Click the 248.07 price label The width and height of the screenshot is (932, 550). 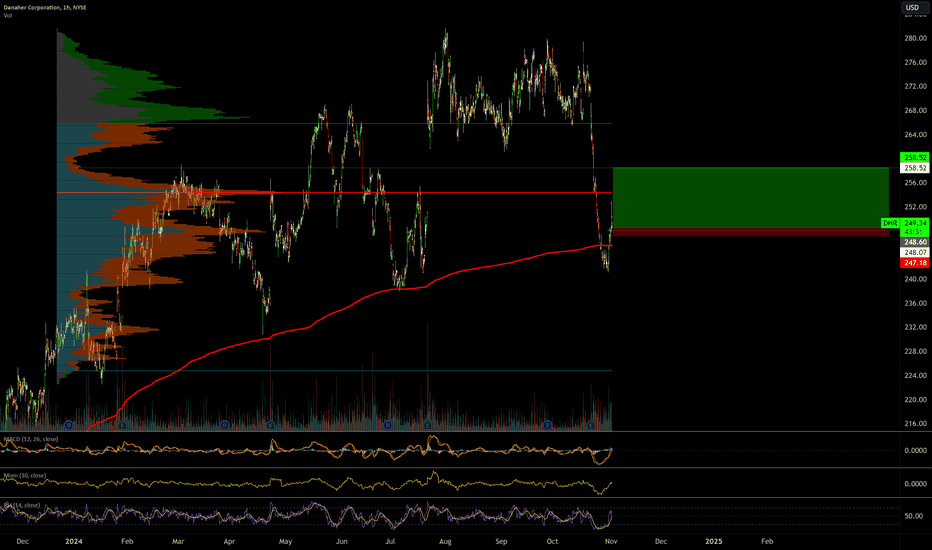[915, 253]
